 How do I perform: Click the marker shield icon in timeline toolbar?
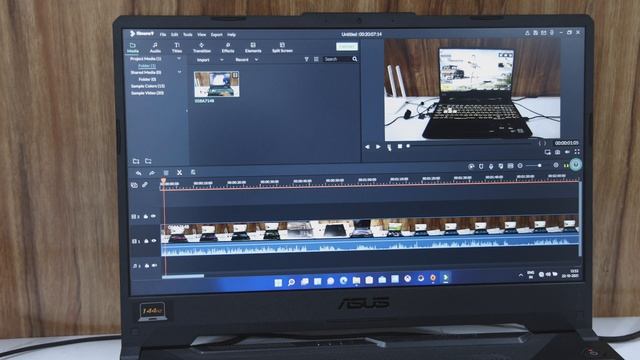pos(481,166)
